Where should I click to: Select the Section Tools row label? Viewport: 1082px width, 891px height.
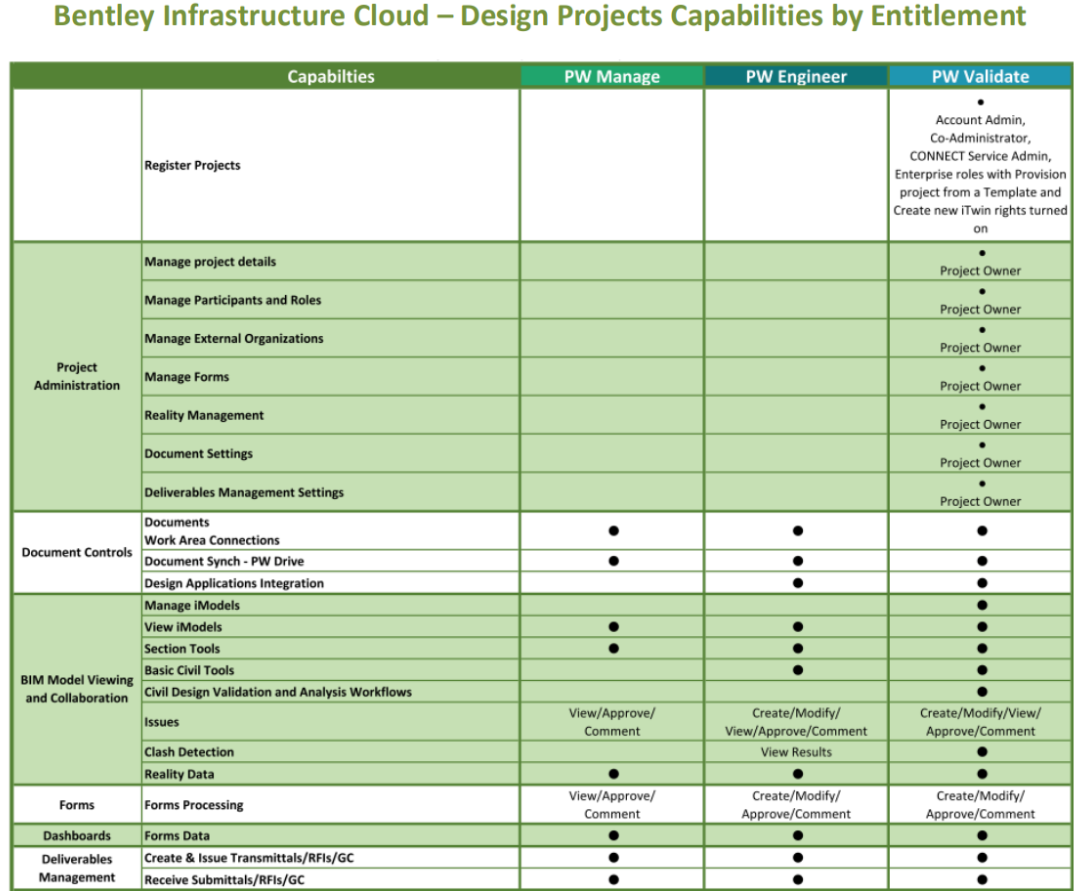click(181, 649)
